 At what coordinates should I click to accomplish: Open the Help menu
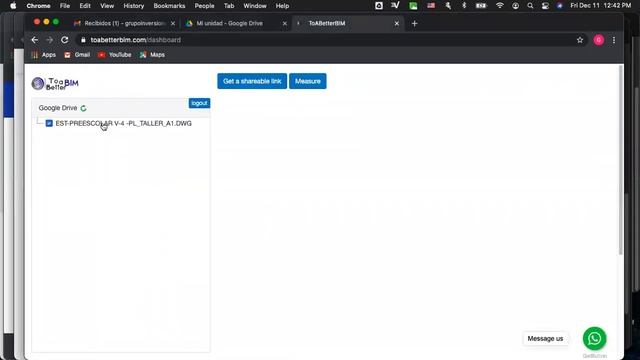(282, 6)
